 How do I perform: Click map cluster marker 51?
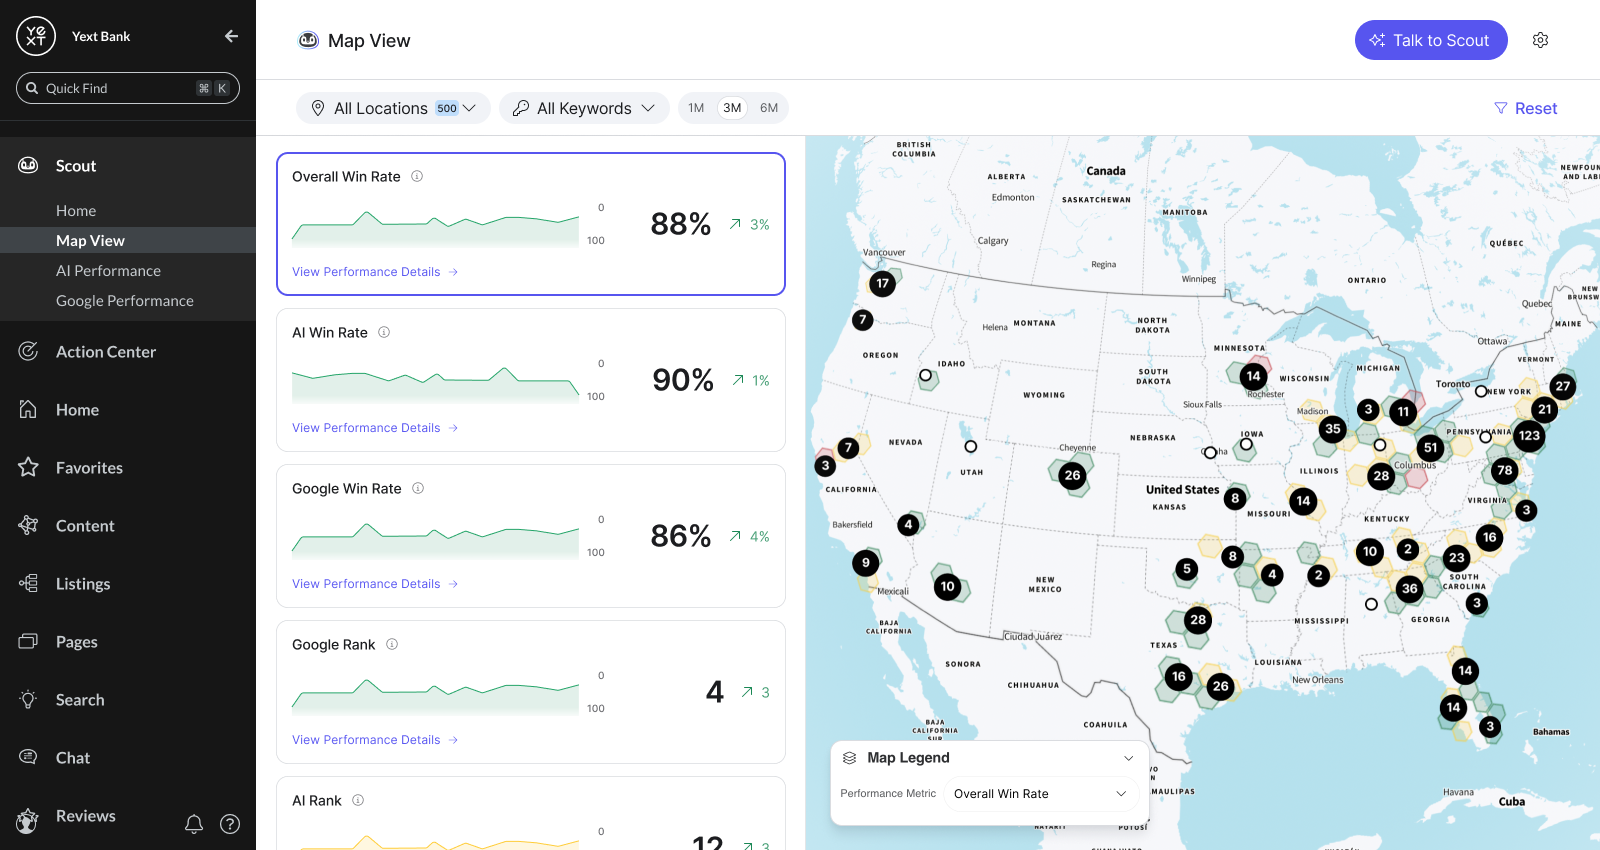[1431, 448]
